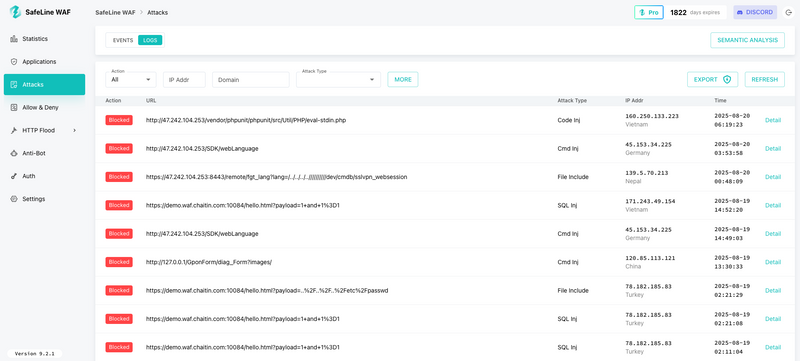The width and height of the screenshot is (800, 361).
Task: Open the Action filter dropdown
Action: (x=131, y=80)
